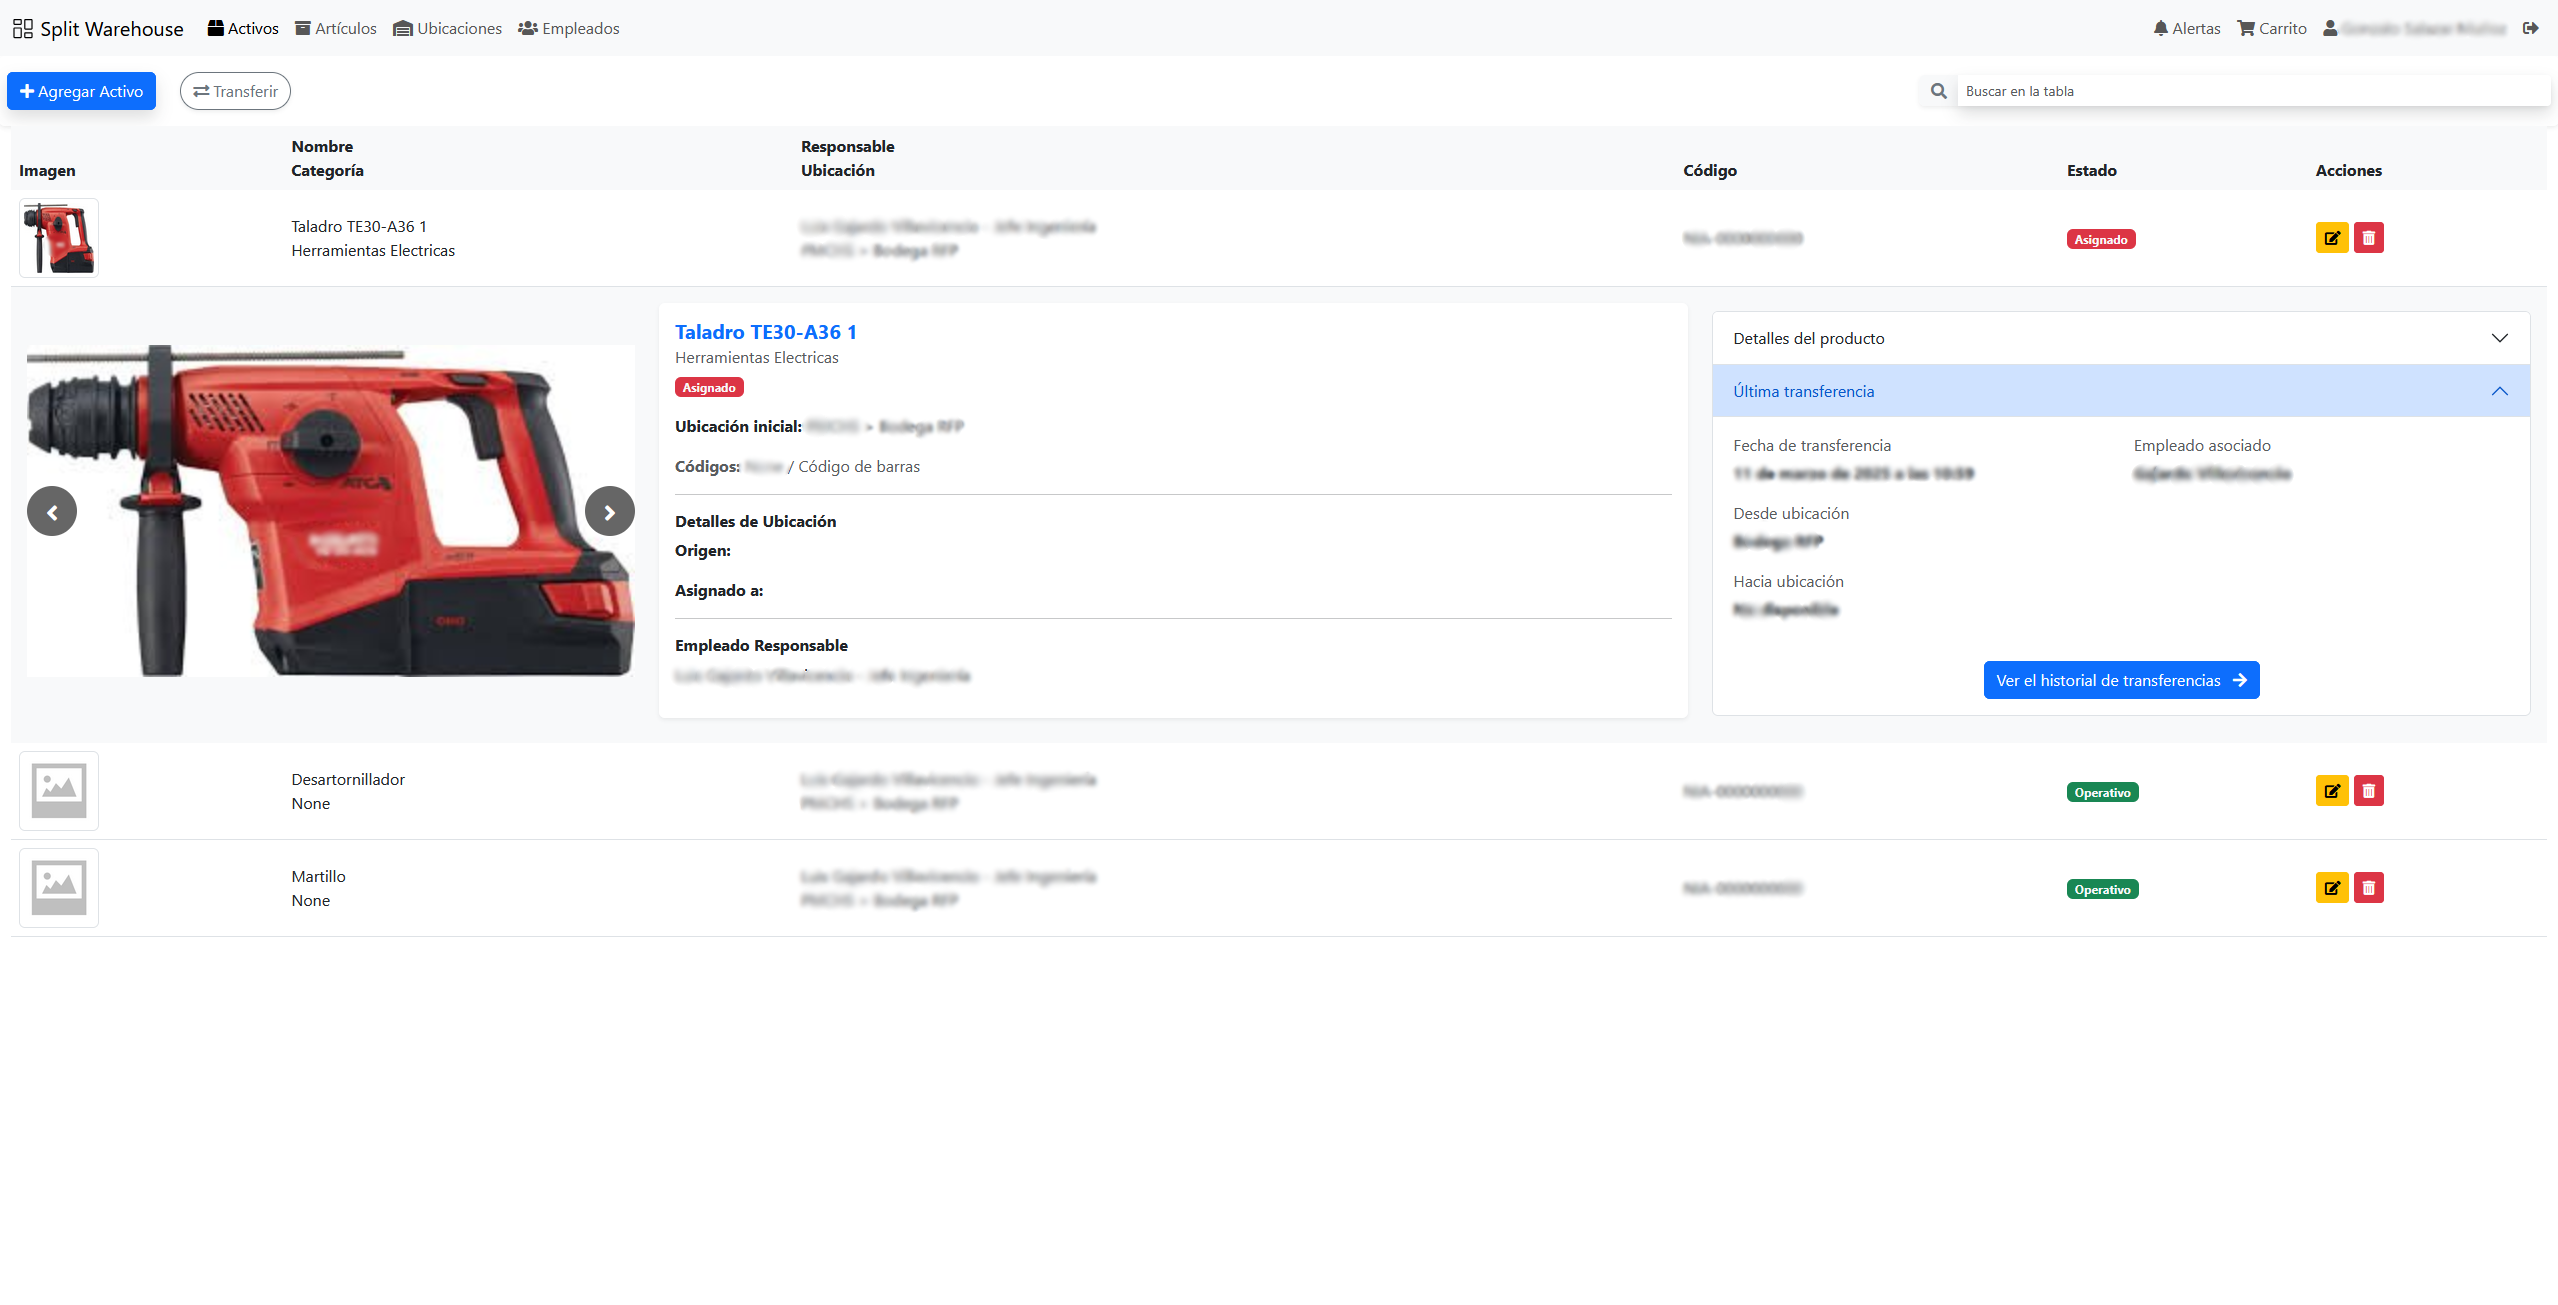The height and width of the screenshot is (1305, 2558).
Task: Type in Buscar en la tabla field
Action: click(2250, 91)
